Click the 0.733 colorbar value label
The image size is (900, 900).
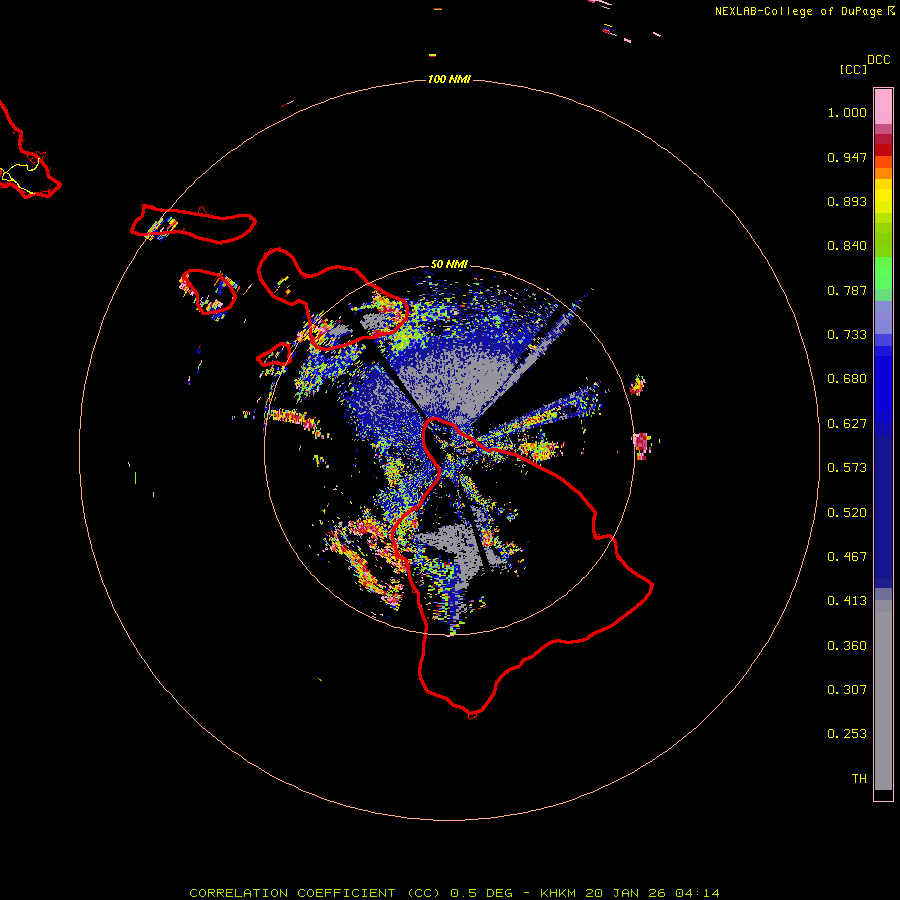tap(847, 335)
